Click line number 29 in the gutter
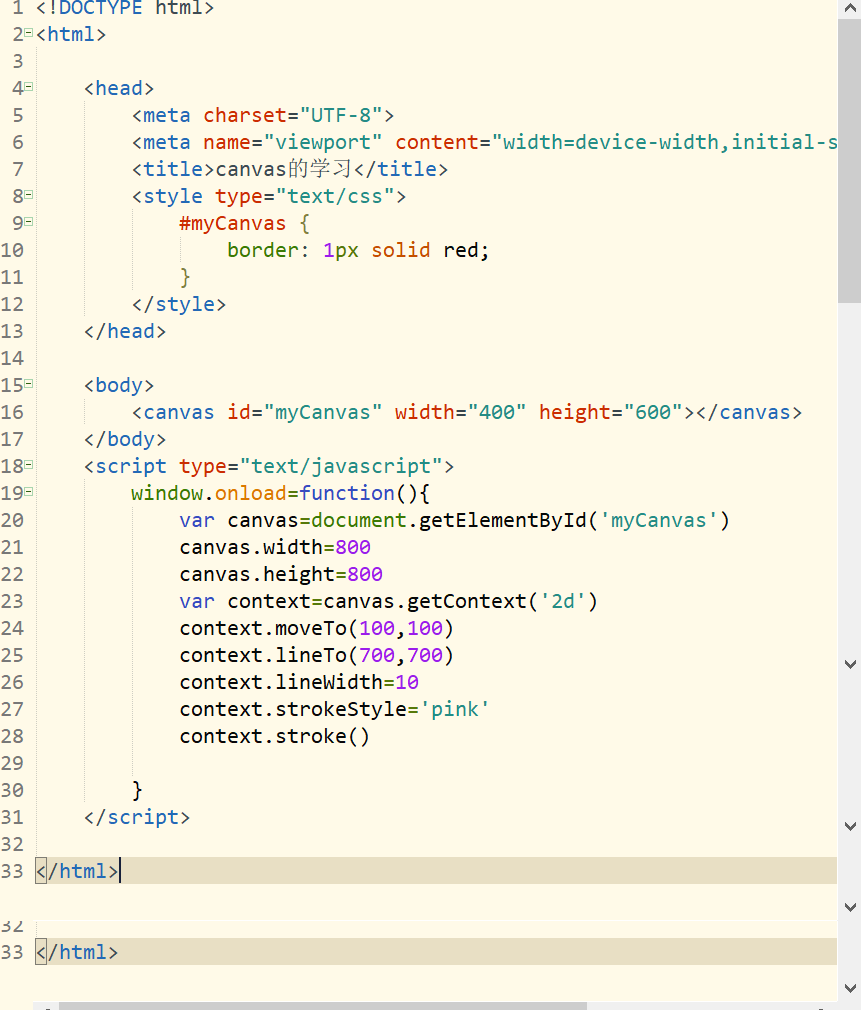The image size is (861, 1010). point(12,763)
